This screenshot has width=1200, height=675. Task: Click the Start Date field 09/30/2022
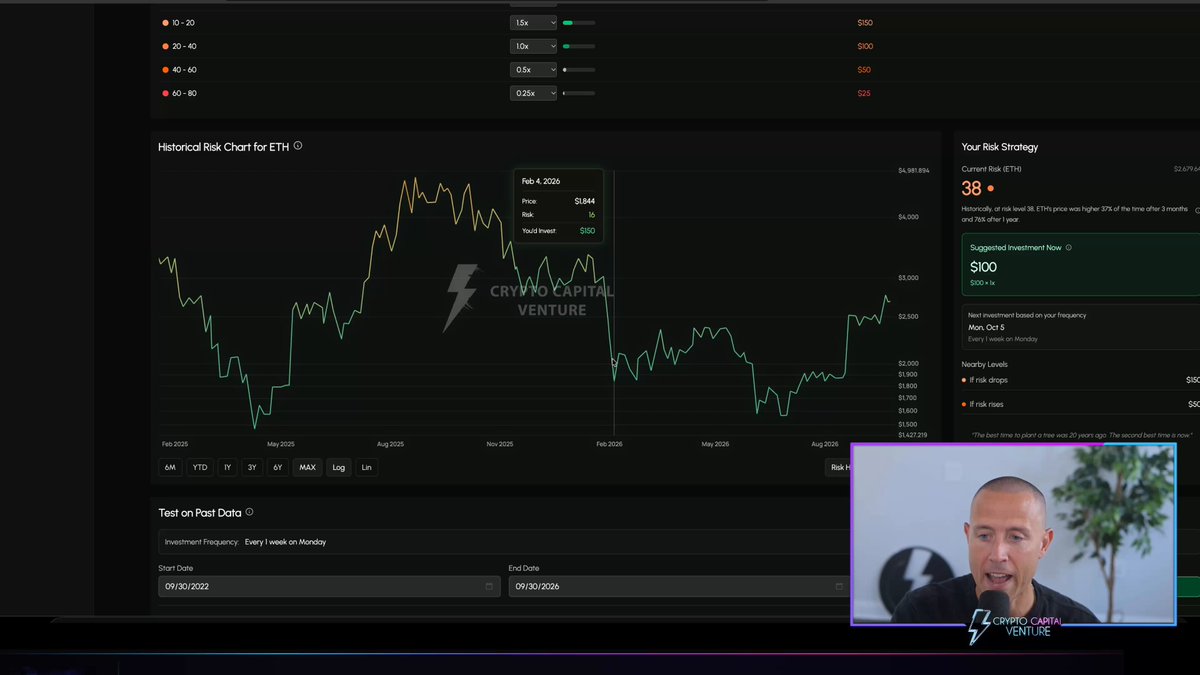[x=329, y=586]
